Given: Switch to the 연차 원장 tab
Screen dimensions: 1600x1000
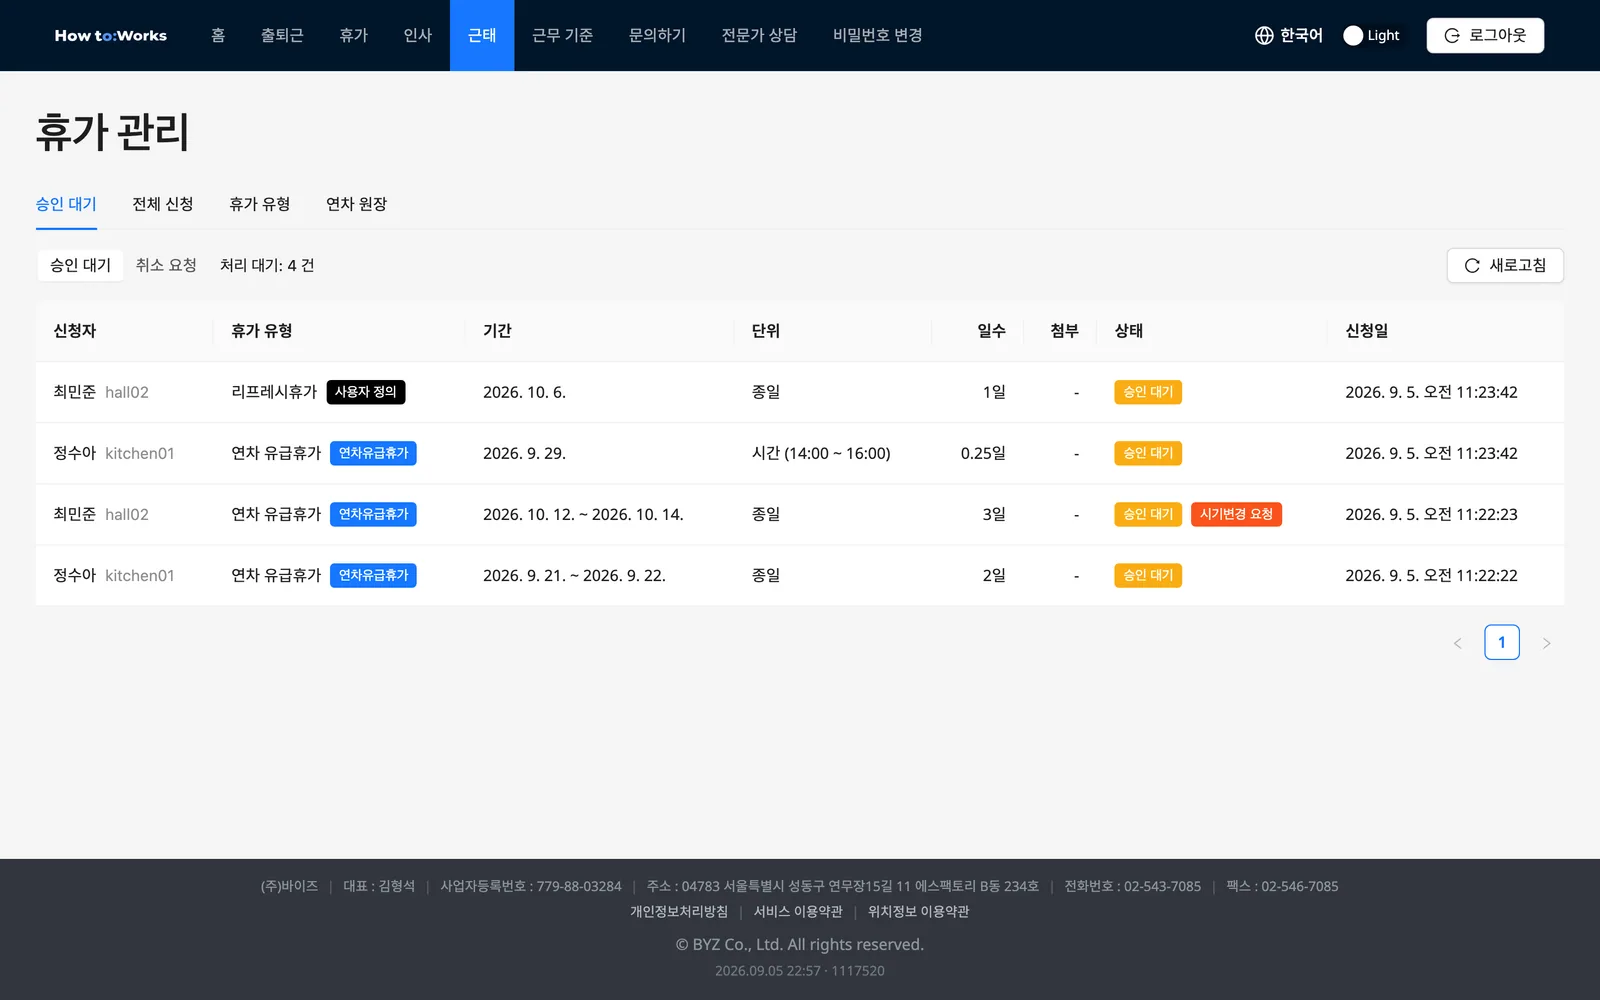Looking at the screenshot, I should click(356, 204).
